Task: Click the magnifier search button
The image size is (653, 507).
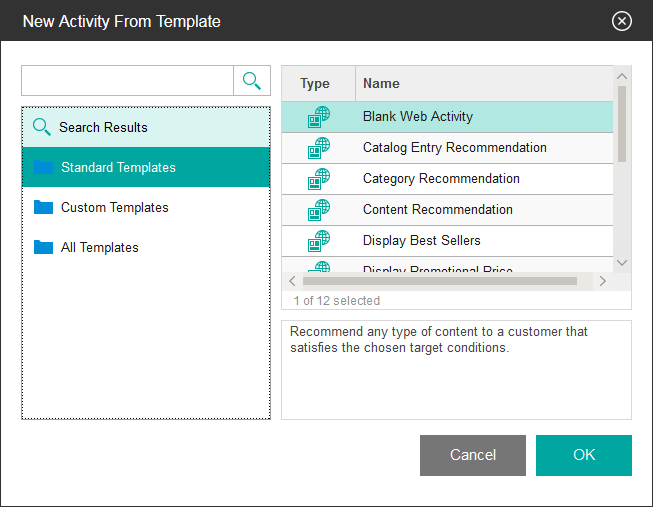Action: [252, 81]
